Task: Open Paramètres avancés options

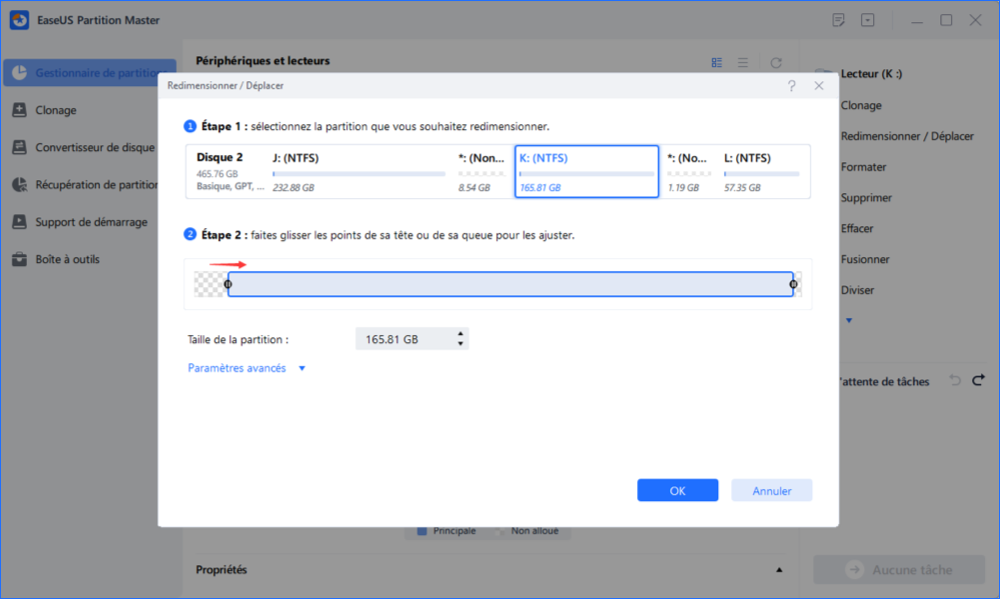Action: [236, 368]
